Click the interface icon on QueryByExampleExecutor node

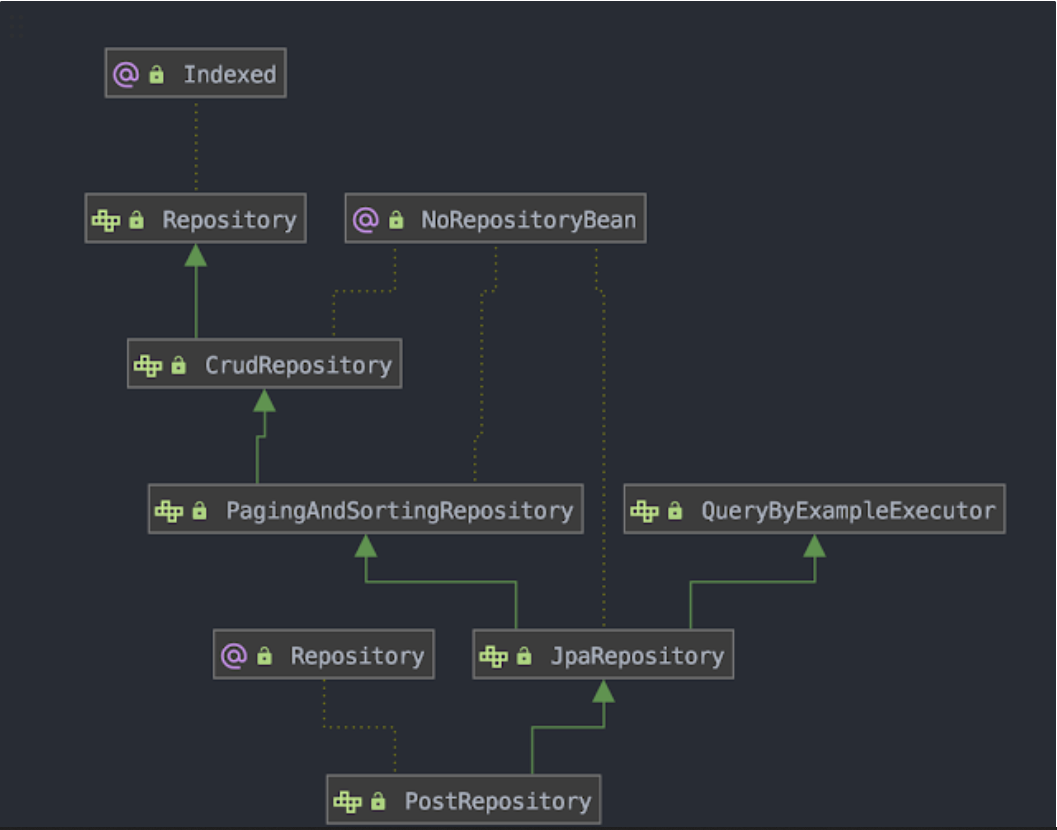point(644,510)
